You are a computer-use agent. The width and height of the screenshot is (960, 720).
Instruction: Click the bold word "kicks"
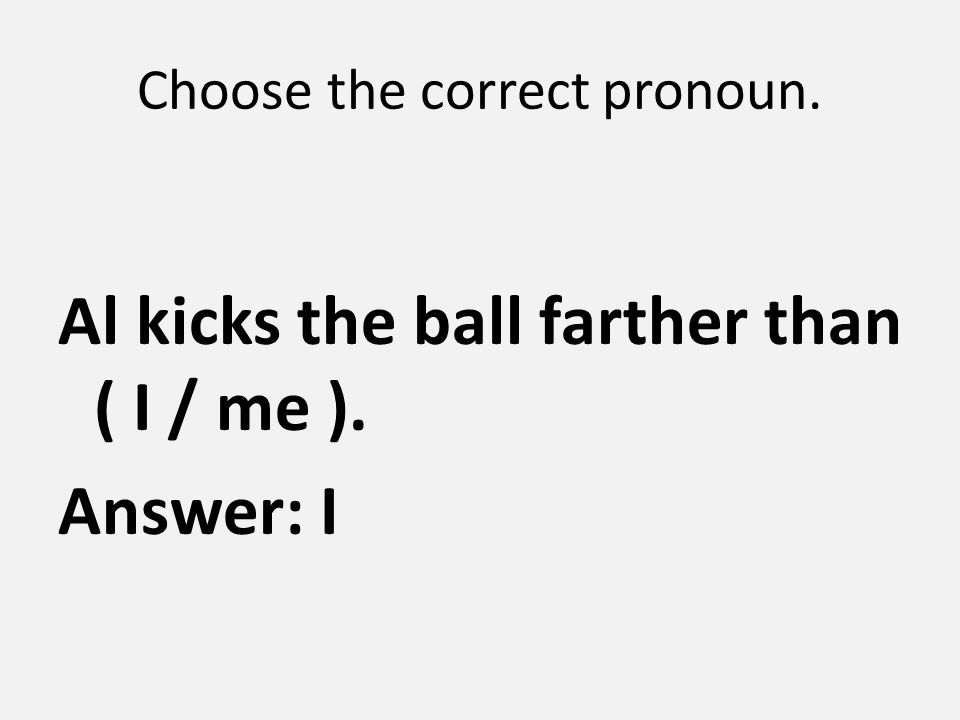pyautogui.click(x=209, y=321)
